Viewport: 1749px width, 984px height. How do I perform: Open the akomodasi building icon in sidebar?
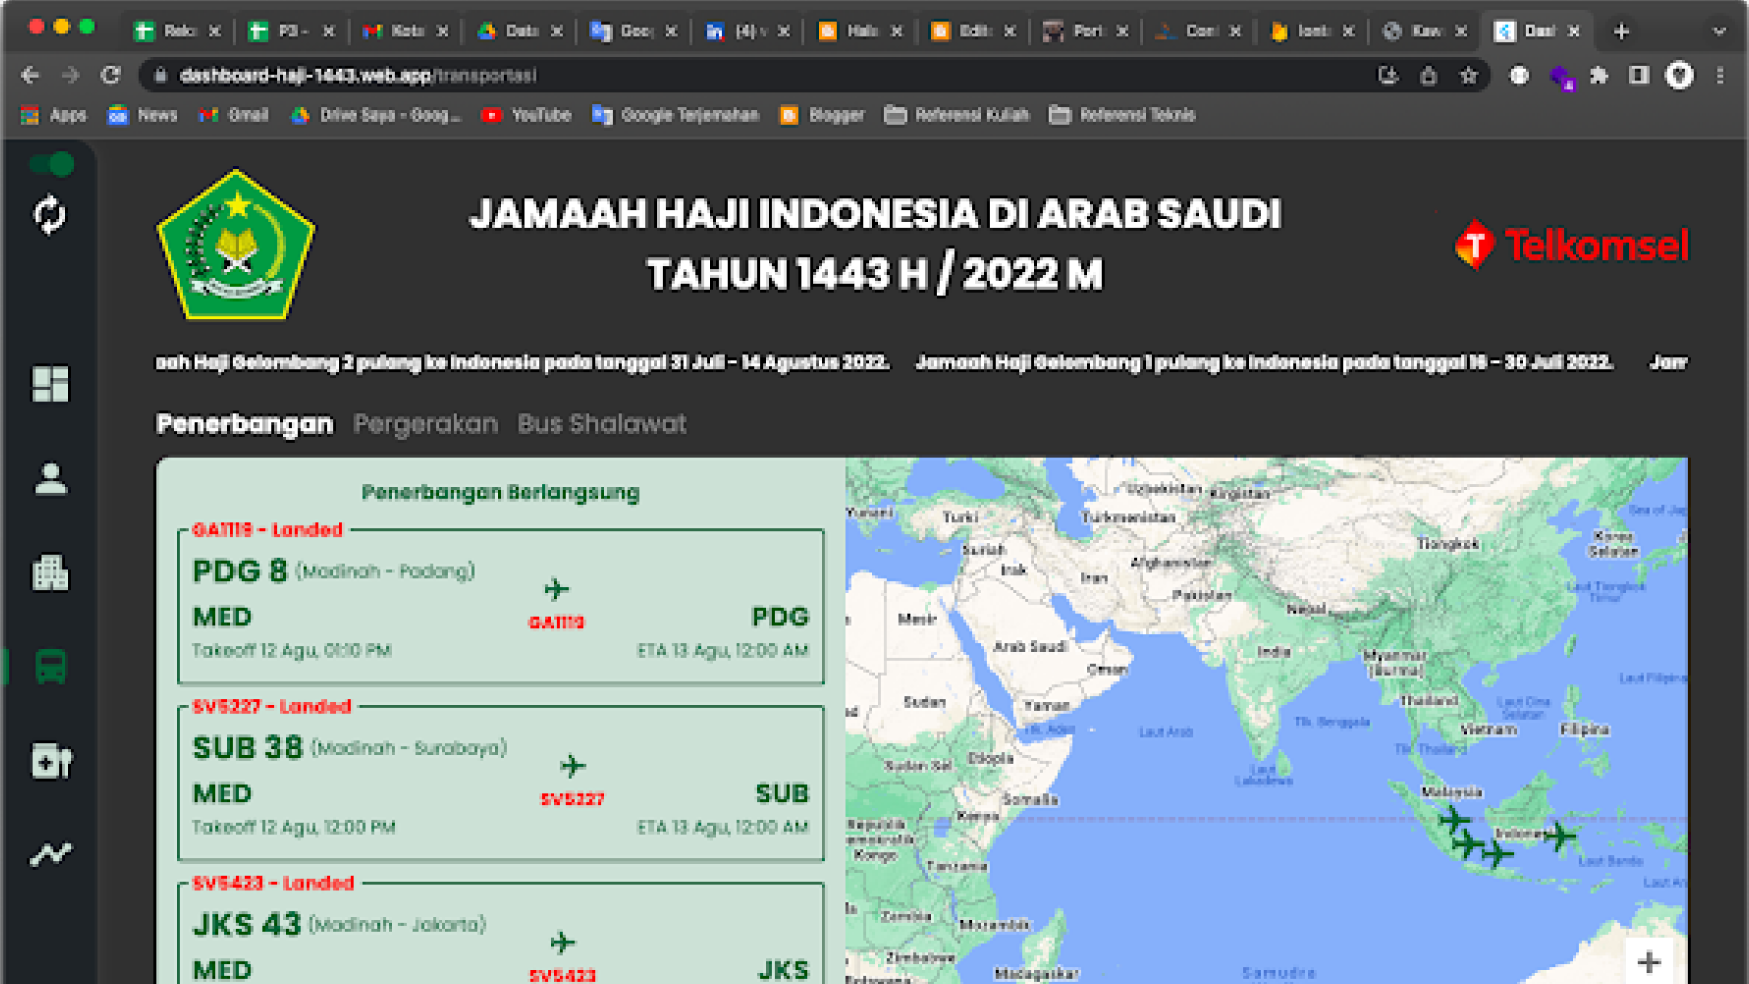point(50,572)
